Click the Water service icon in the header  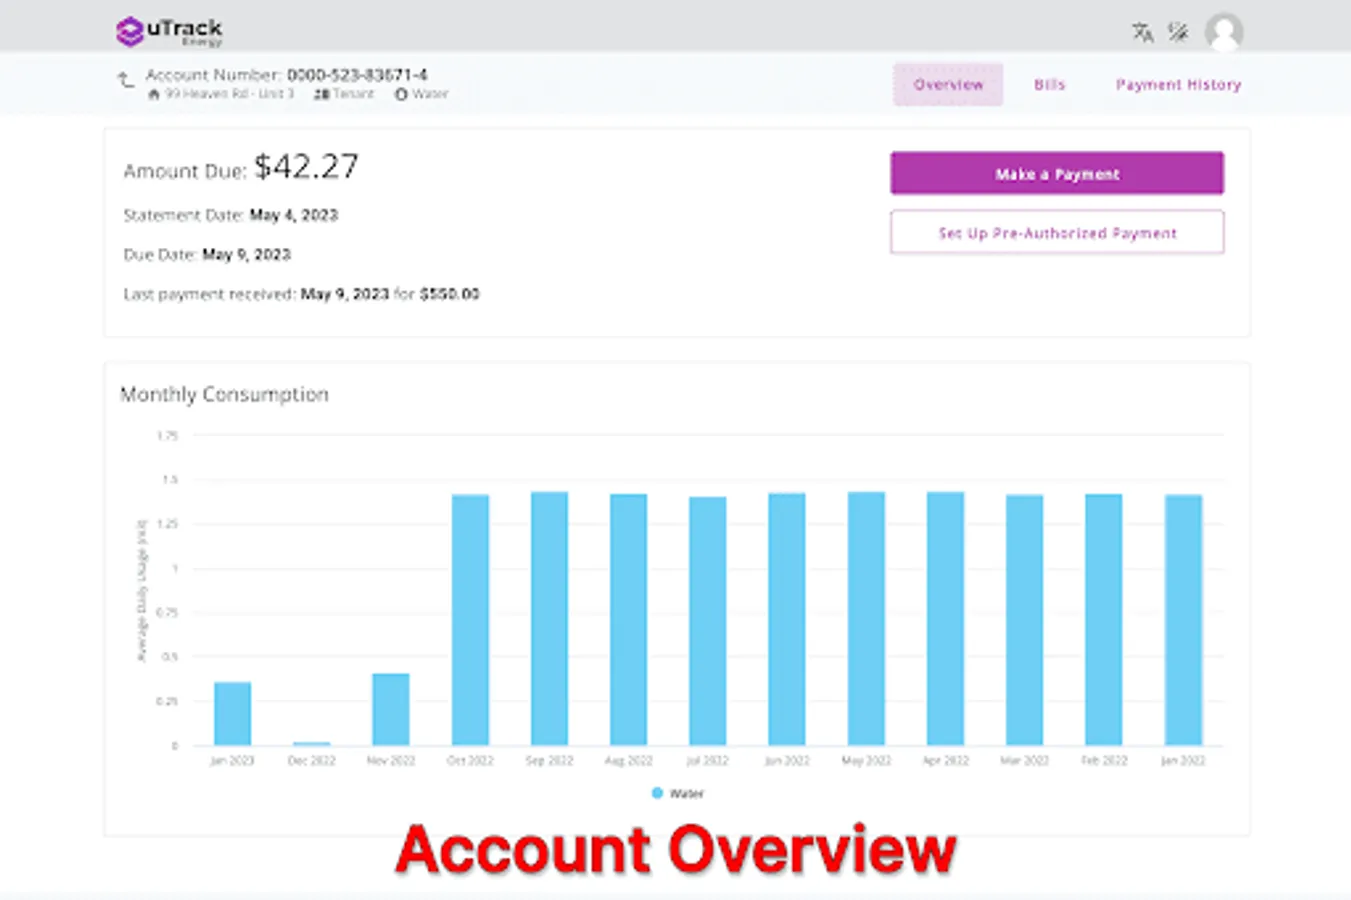401,94
